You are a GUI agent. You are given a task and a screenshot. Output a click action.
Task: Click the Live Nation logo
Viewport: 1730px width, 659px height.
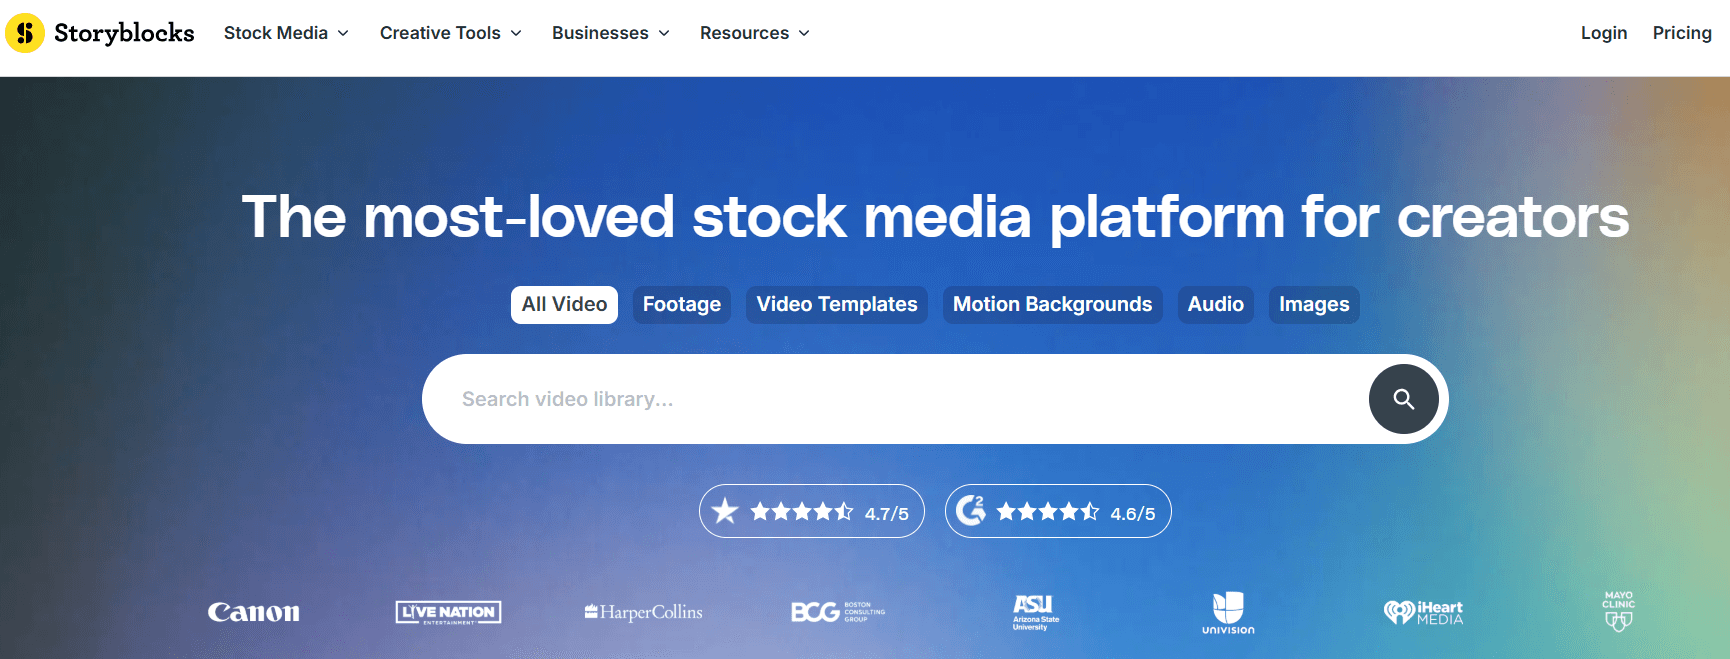pyautogui.click(x=448, y=612)
